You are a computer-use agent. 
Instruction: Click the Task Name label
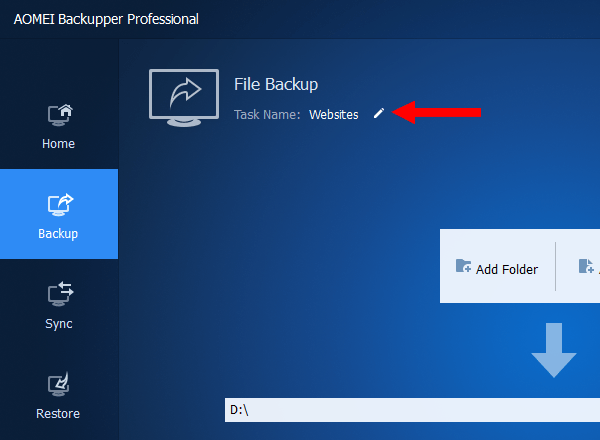pos(267,114)
